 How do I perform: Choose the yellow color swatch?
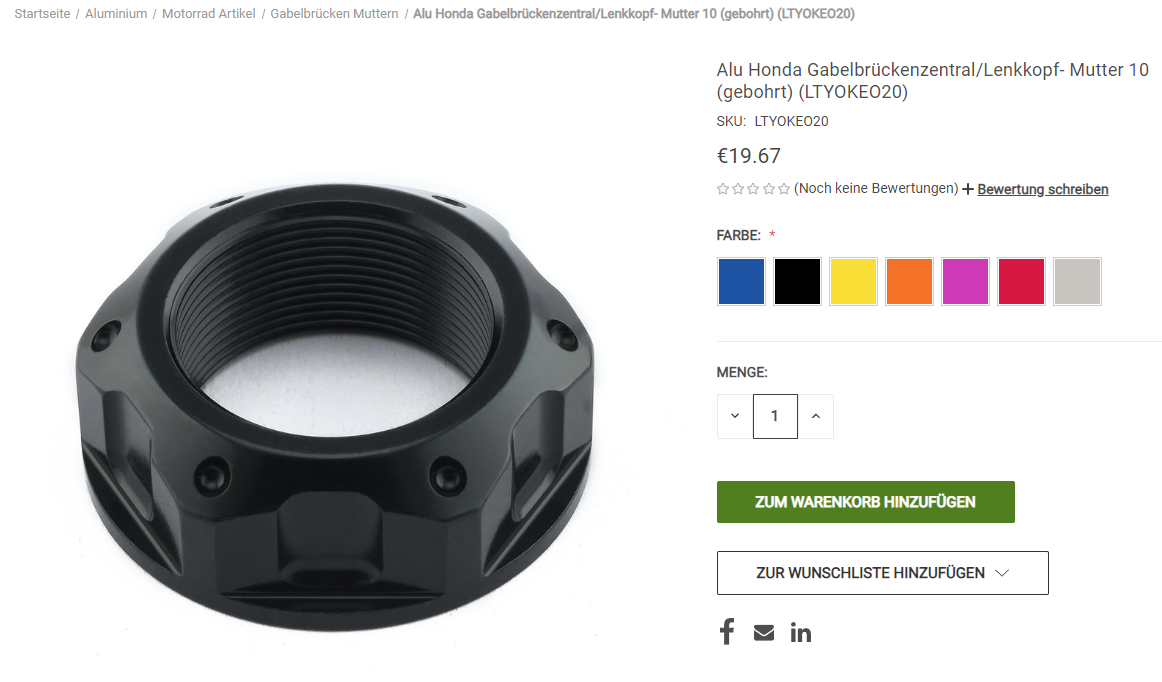coord(853,281)
